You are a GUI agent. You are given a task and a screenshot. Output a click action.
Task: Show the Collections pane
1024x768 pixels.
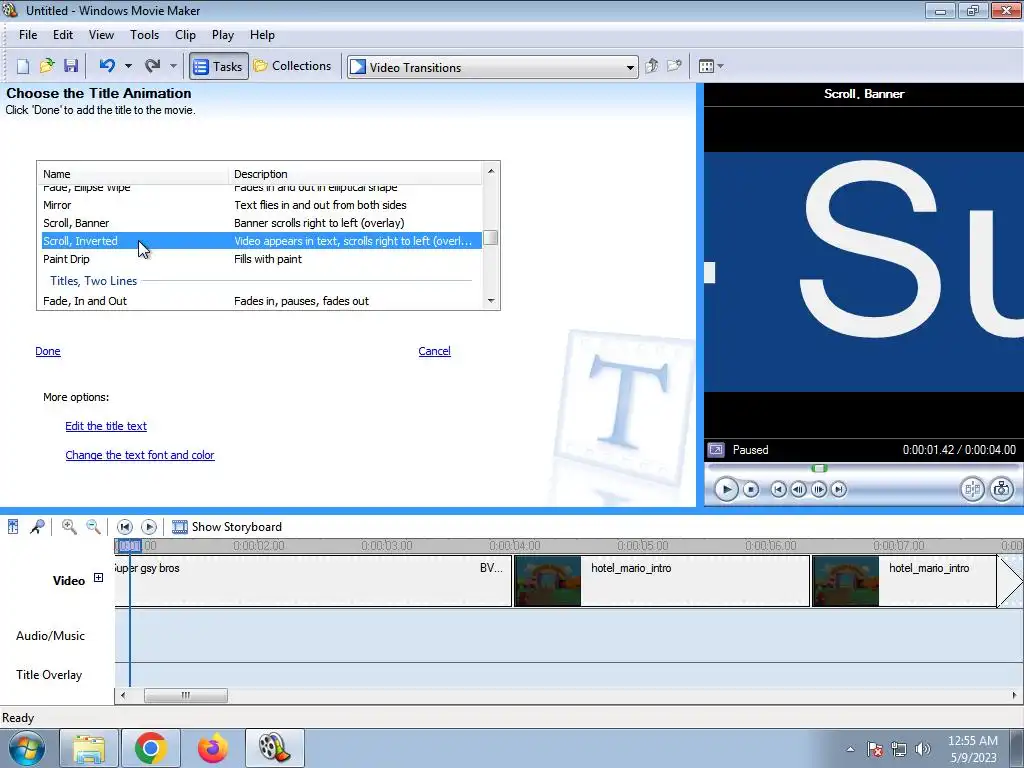(x=293, y=66)
